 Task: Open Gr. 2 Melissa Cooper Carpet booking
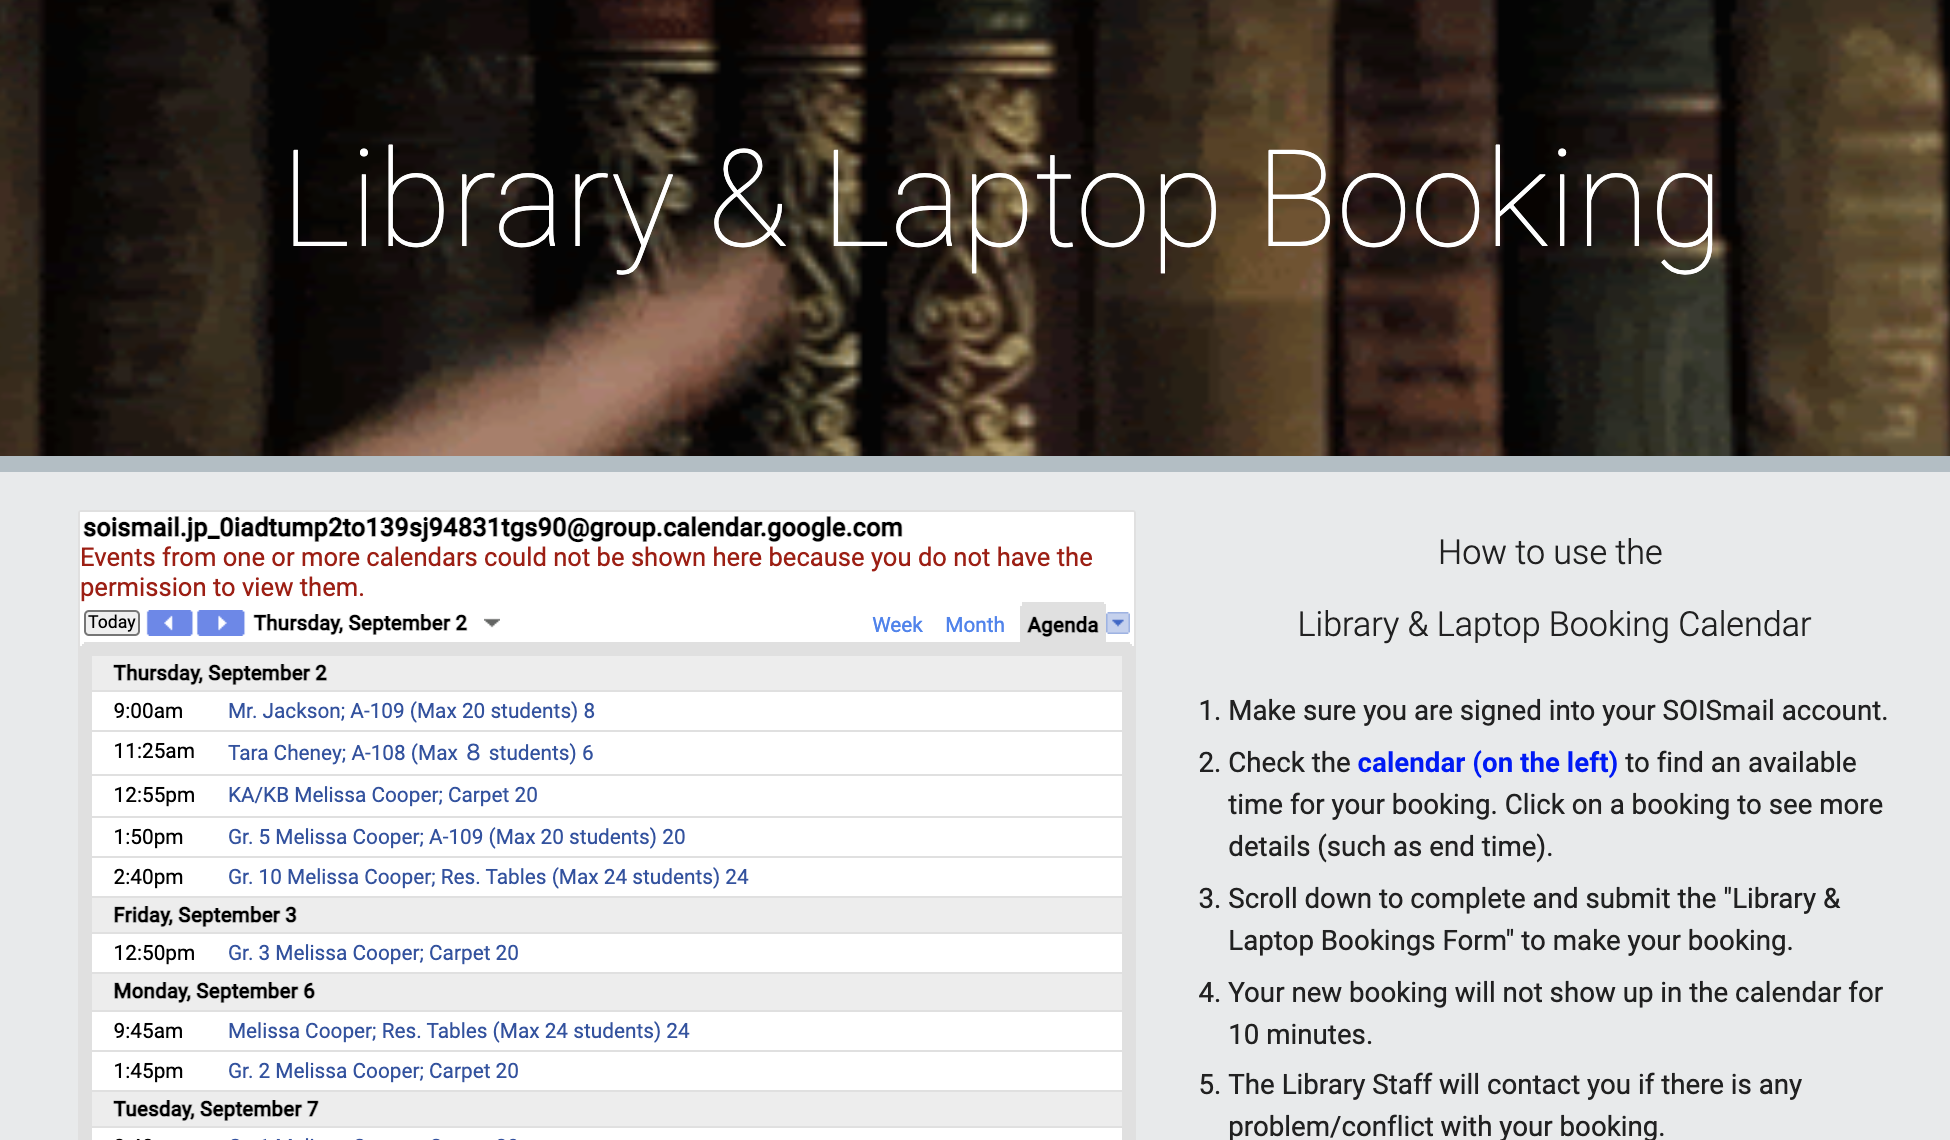click(373, 1071)
